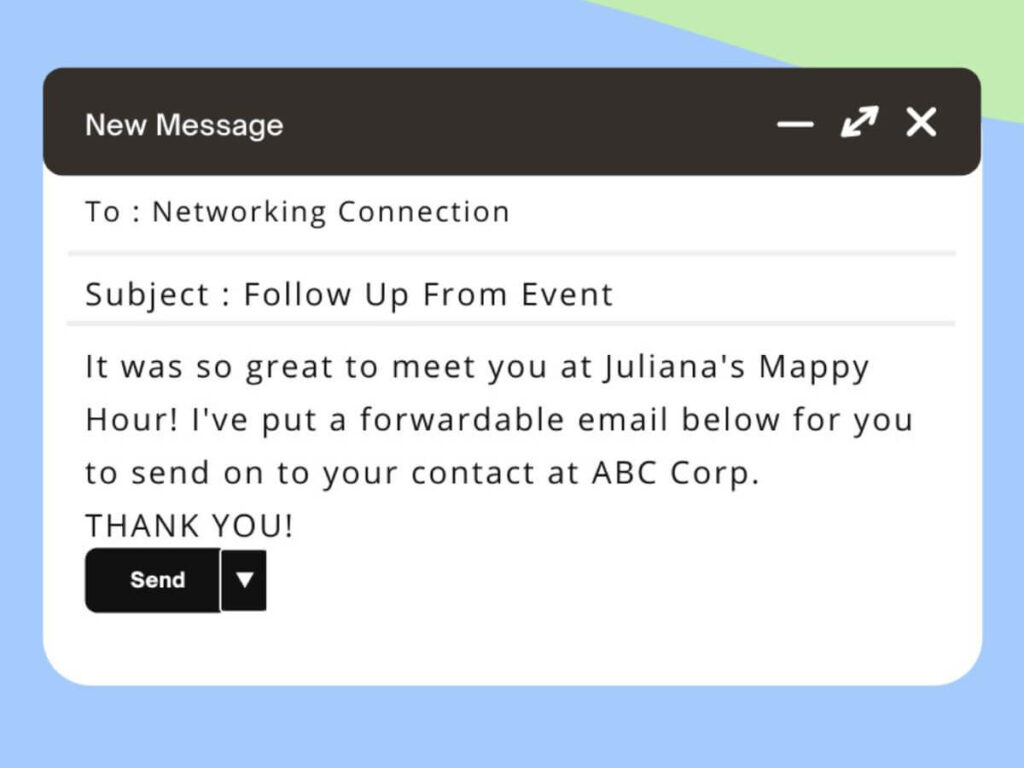The width and height of the screenshot is (1024, 768).
Task: Click the Follow Up From Event subject text
Action: point(428,295)
